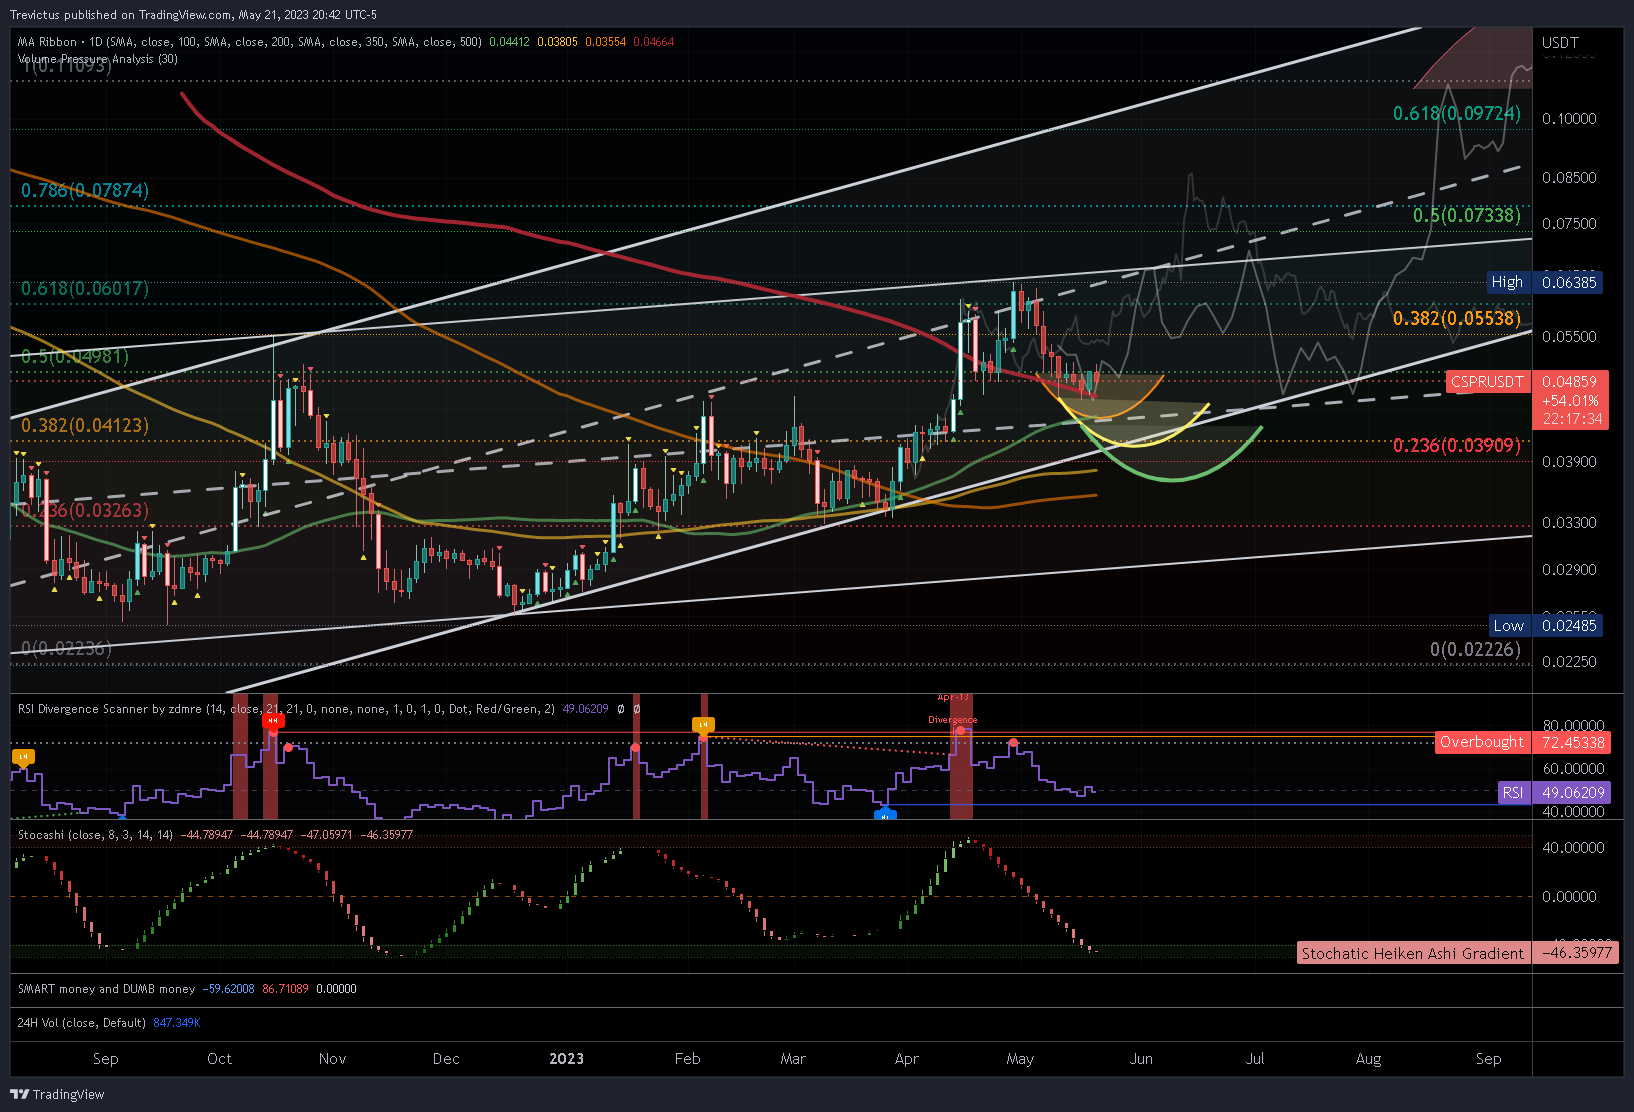Screen dimensions: 1634x1112
Task: Click the 0(0.02226) Fibonacci label
Action: point(1475,650)
